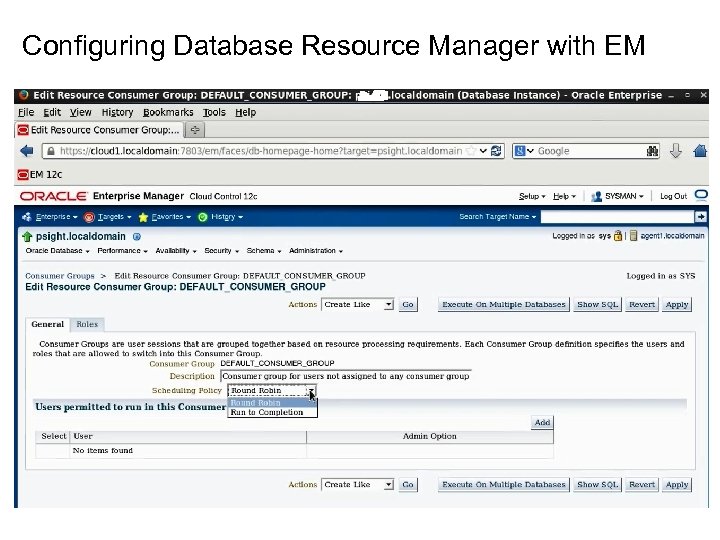
Task: Click the Oracle O icon near Log Out
Action: coord(701,195)
